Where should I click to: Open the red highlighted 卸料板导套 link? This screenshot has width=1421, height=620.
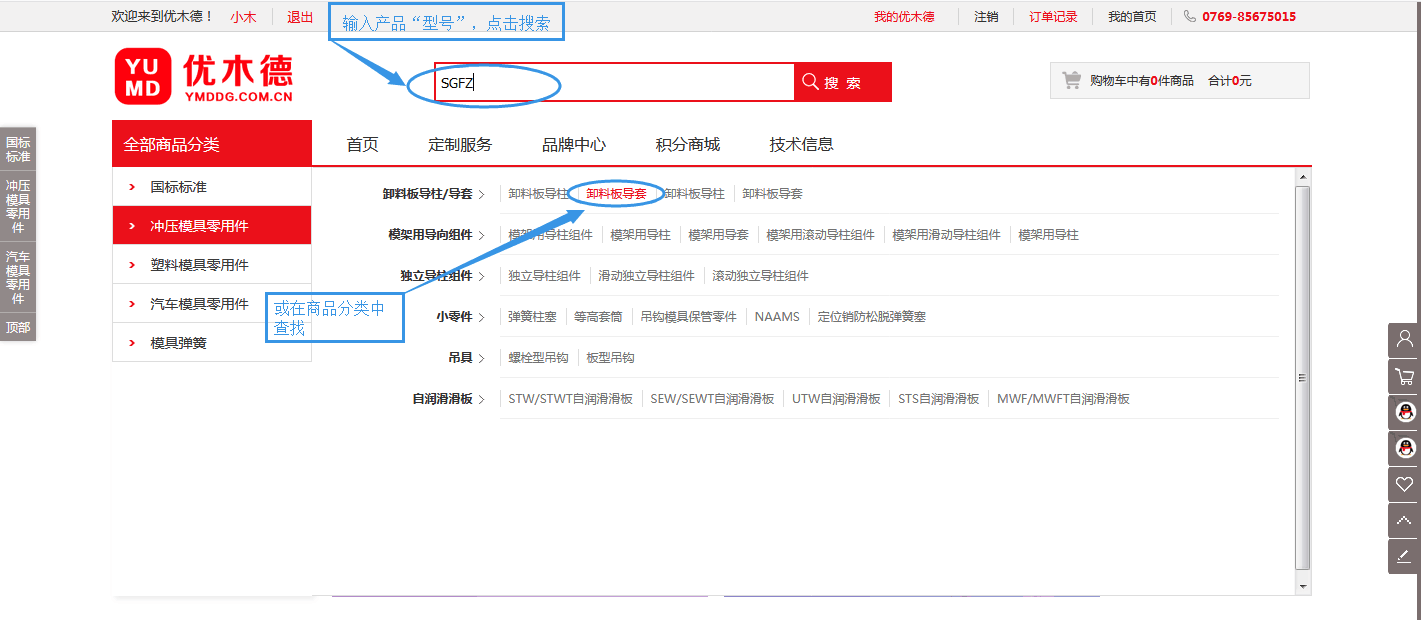pyautogui.click(x=616, y=194)
